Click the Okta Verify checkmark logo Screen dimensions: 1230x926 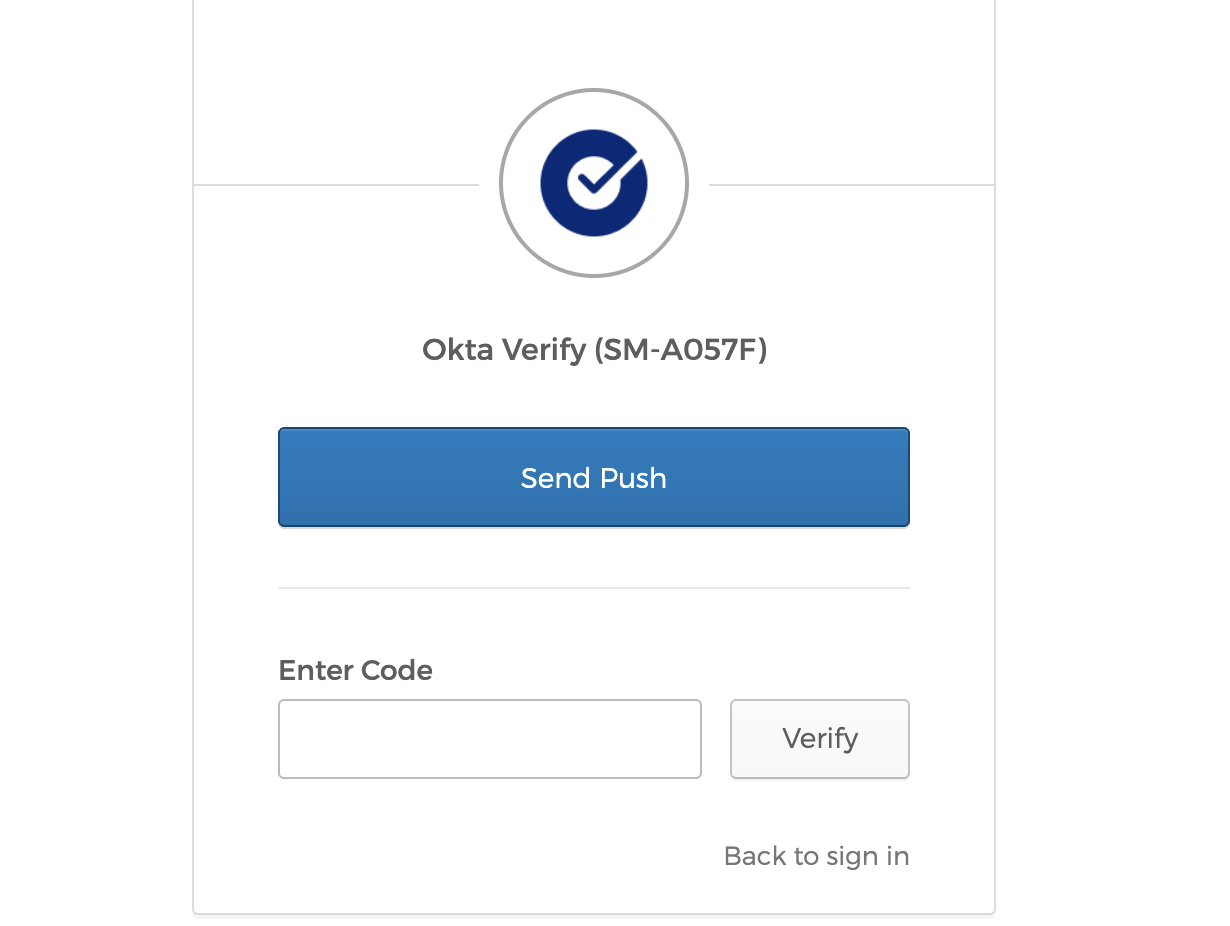pyautogui.click(x=594, y=183)
